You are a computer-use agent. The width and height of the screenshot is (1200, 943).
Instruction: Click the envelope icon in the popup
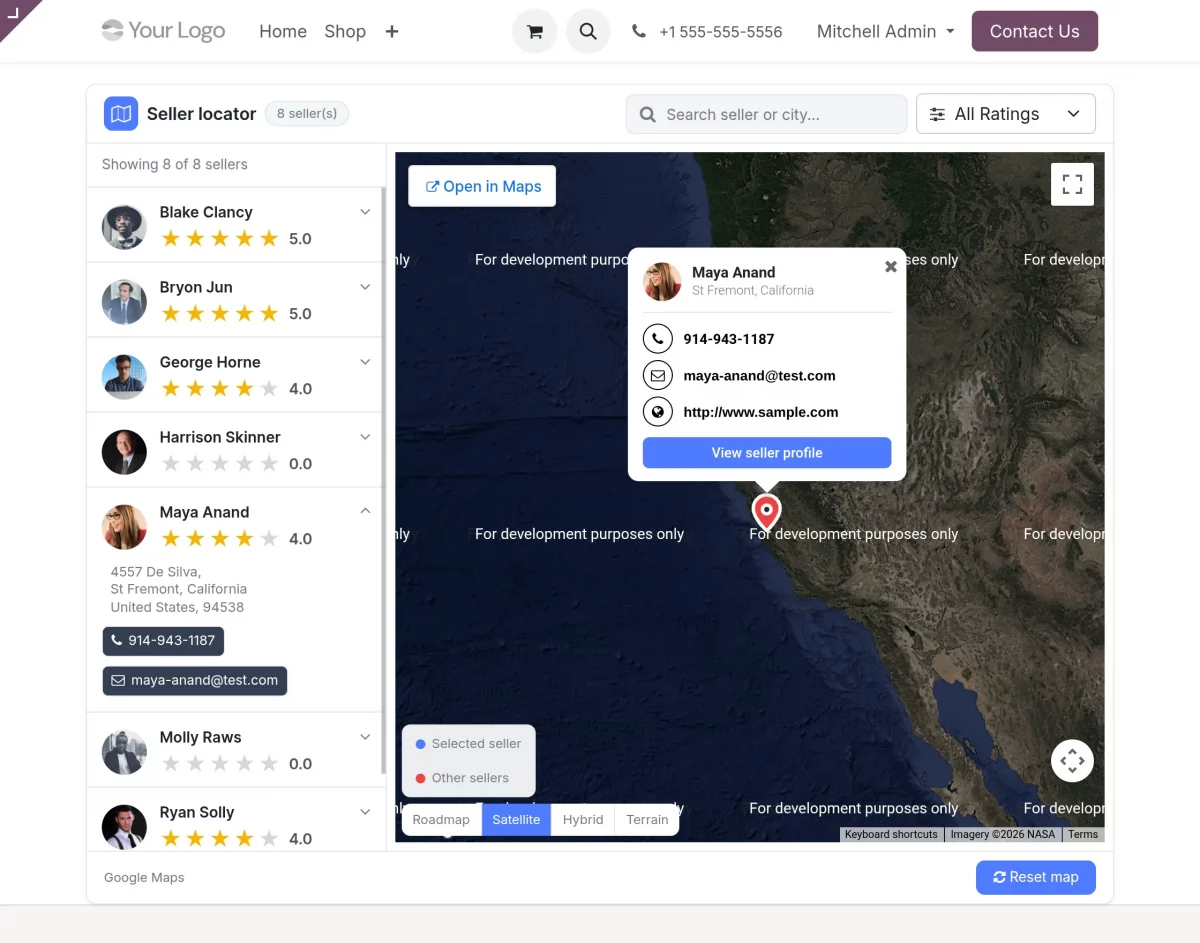657,376
